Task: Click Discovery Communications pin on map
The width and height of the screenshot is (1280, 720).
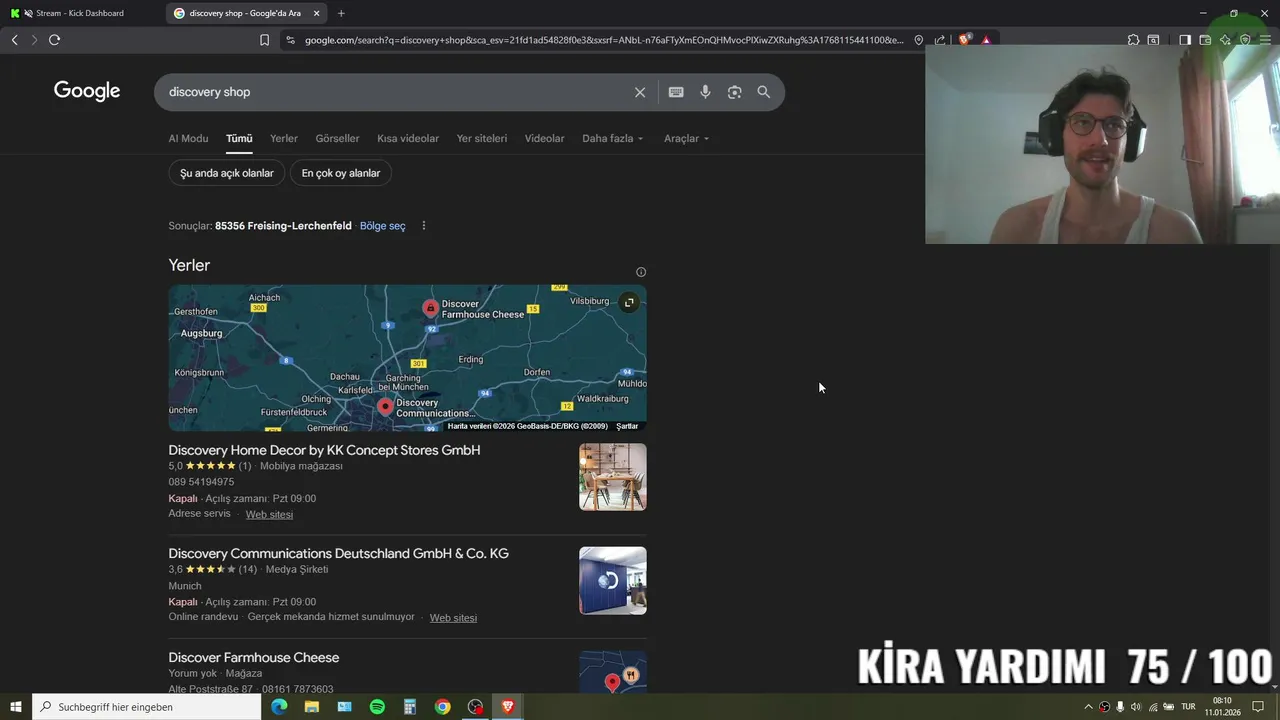Action: 385,406
